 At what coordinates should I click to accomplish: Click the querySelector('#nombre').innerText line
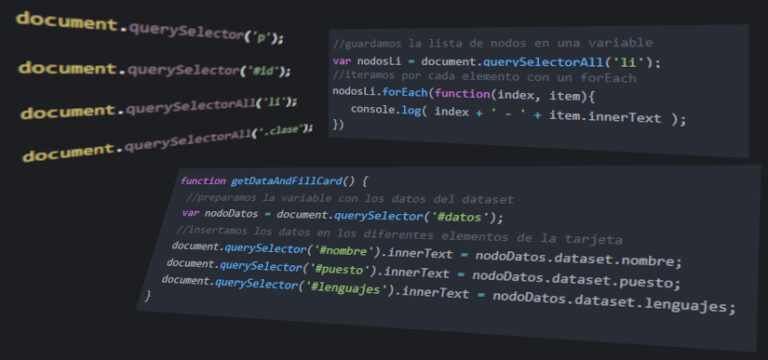click(x=426, y=254)
